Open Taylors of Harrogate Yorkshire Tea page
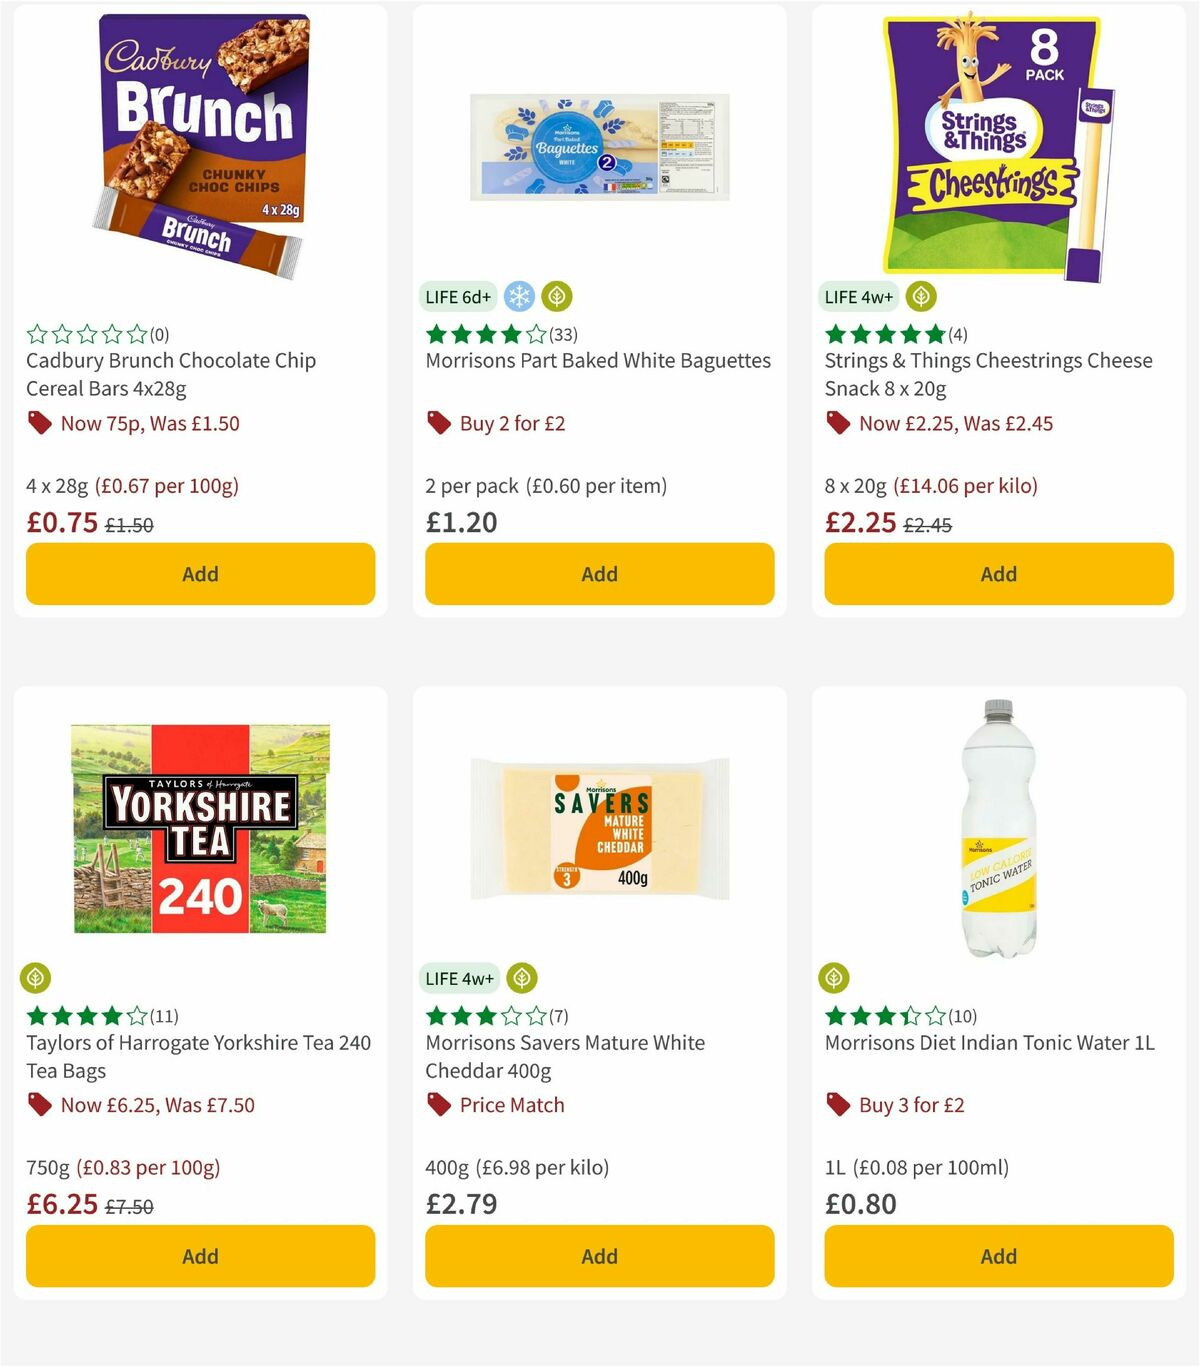The height and width of the screenshot is (1366, 1200). tap(198, 1056)
